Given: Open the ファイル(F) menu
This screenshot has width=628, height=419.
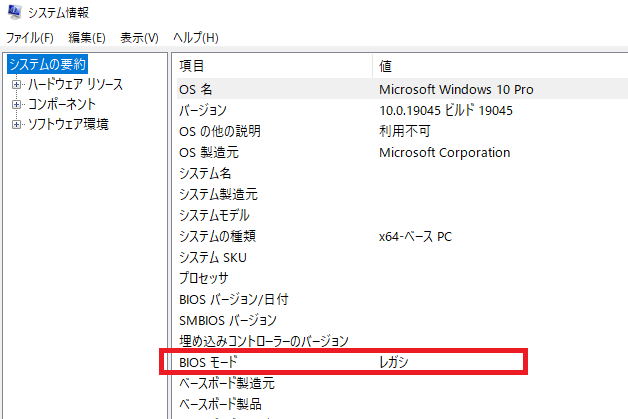Looking at the screenshot, I should [30, 38].
